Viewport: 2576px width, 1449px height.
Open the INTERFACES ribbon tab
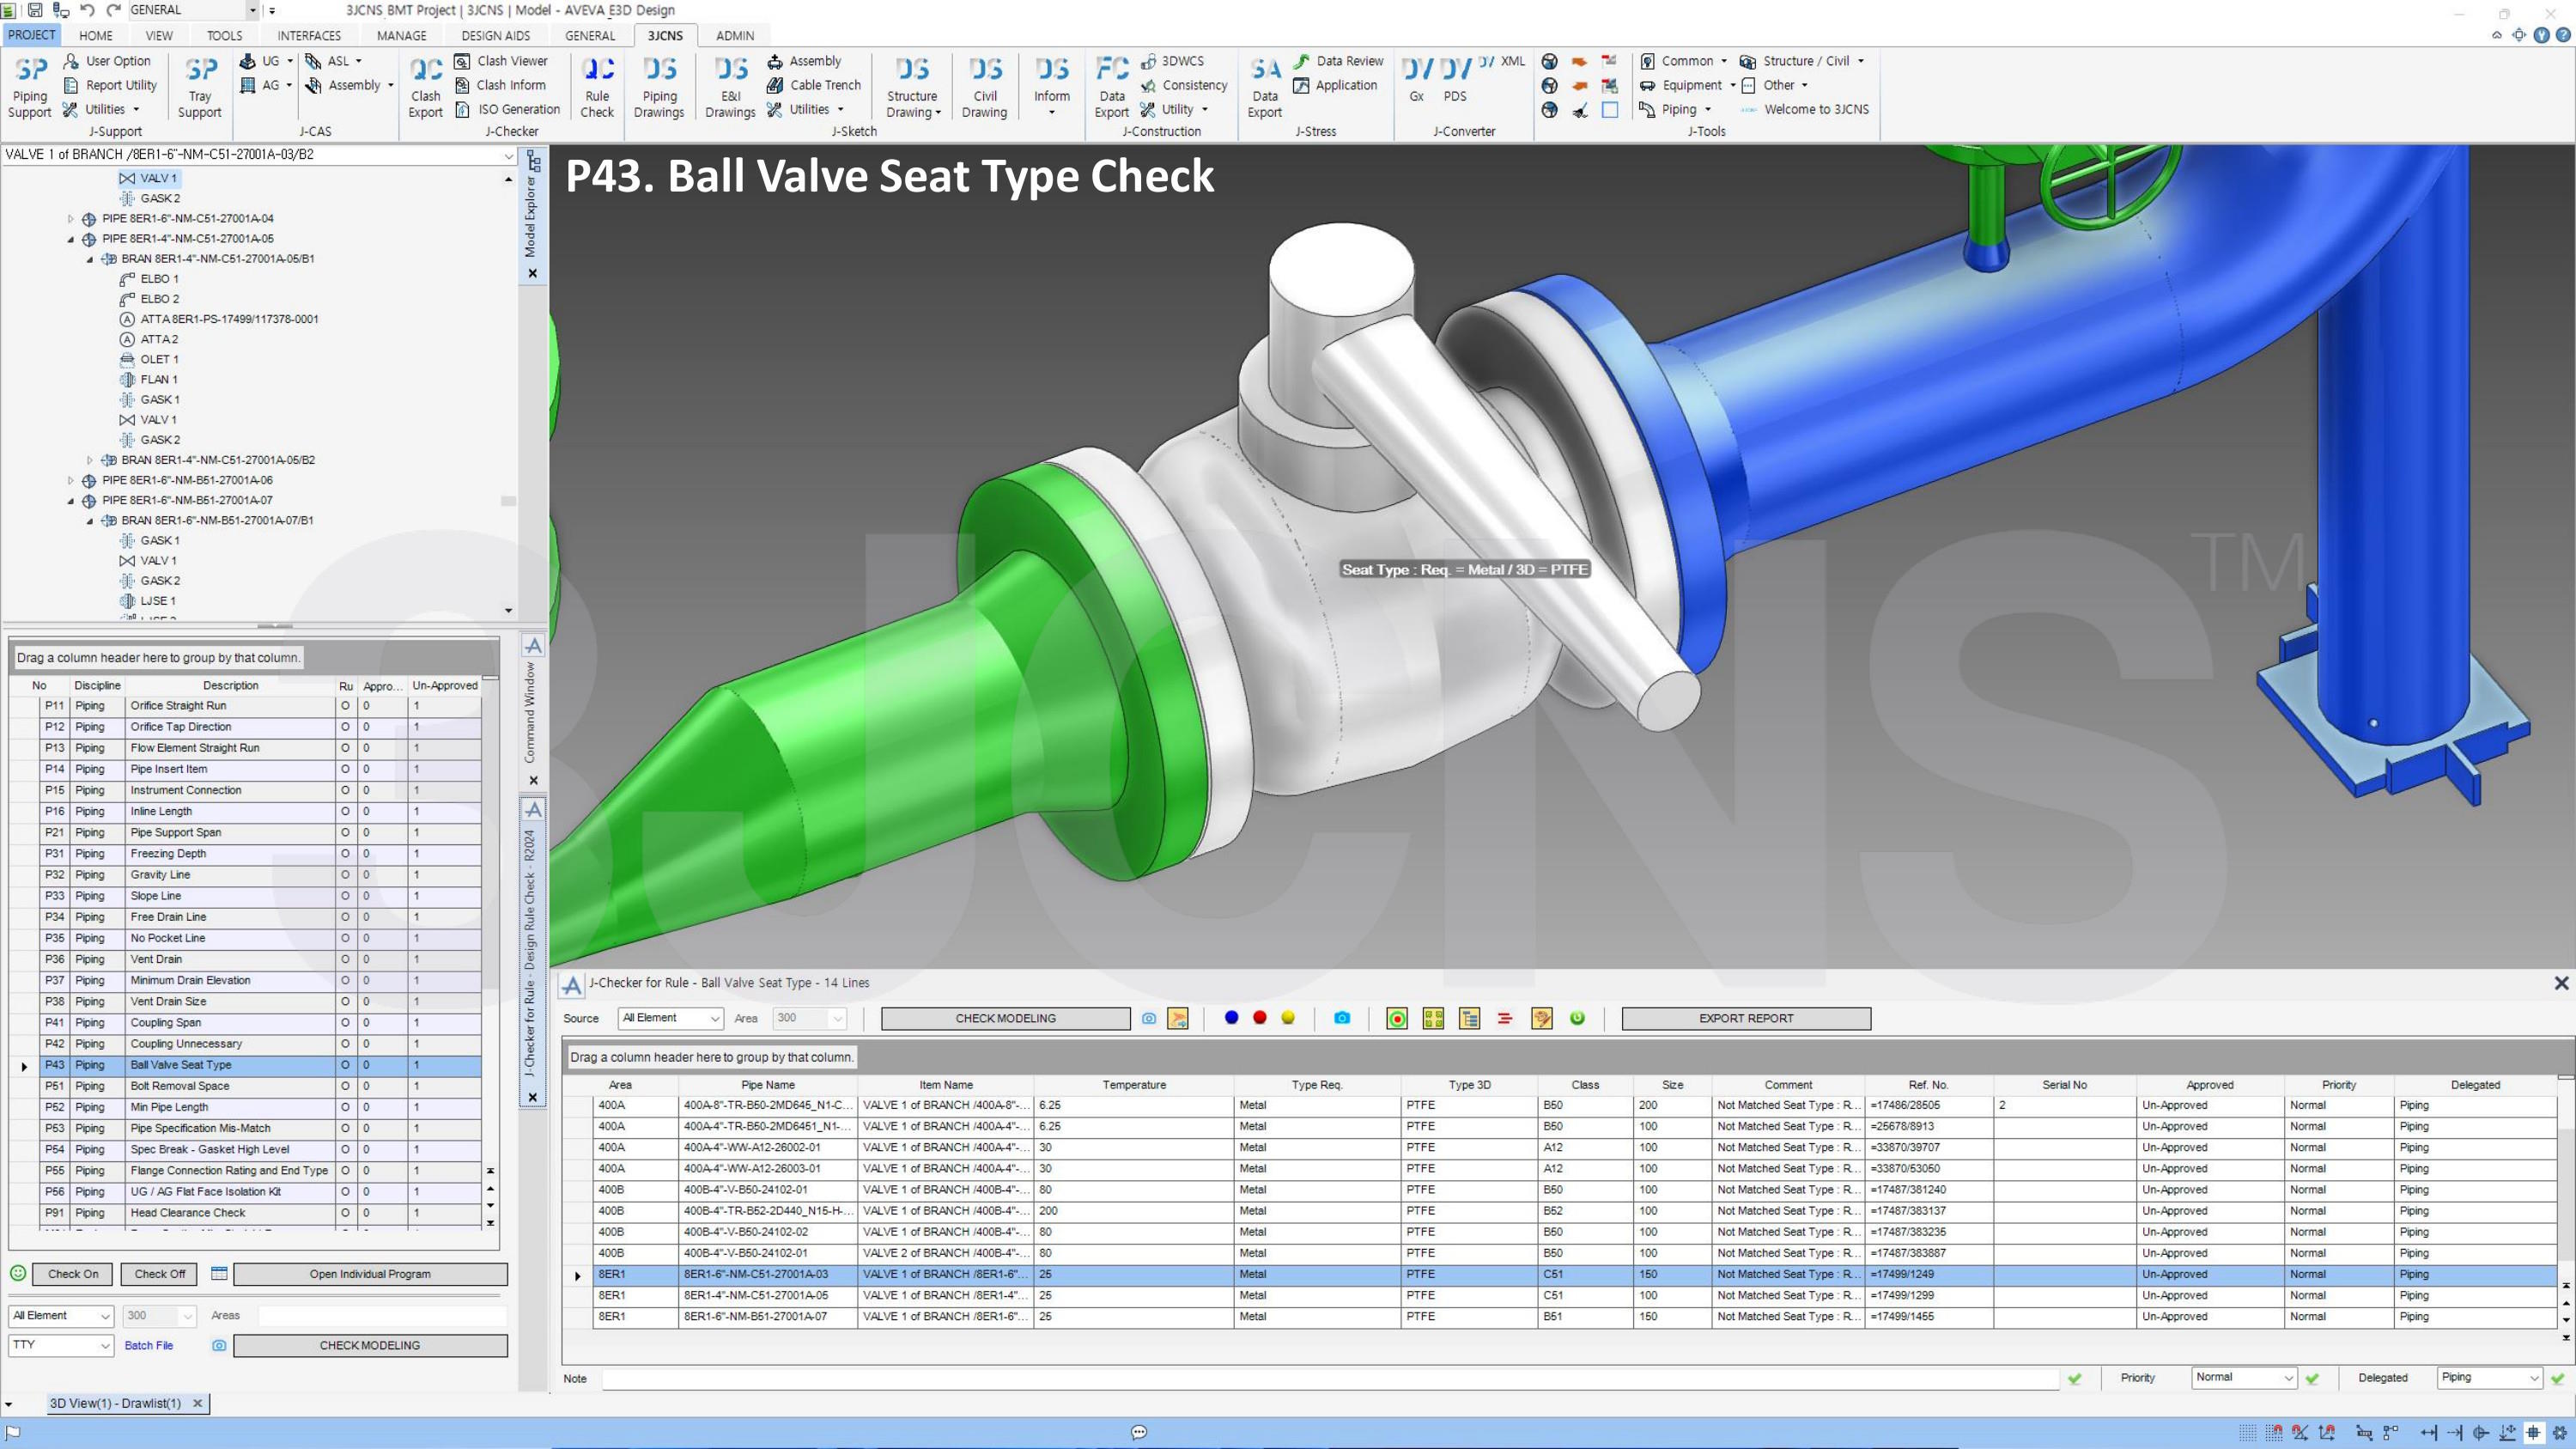[x=309, y=35]
